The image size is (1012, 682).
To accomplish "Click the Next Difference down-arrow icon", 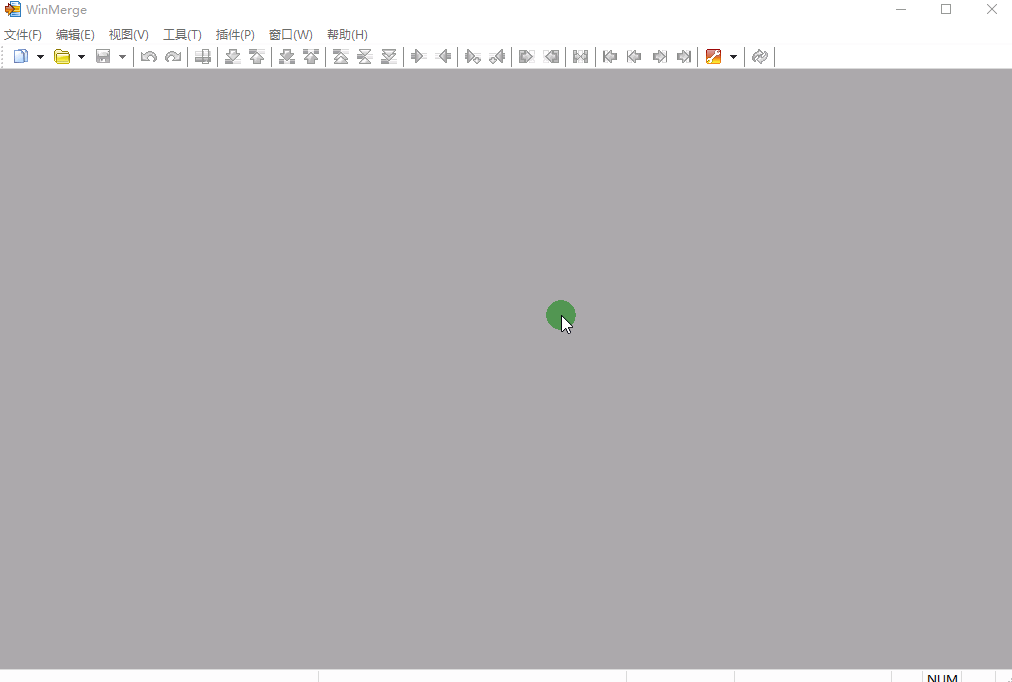I will (x=232, y=57).
